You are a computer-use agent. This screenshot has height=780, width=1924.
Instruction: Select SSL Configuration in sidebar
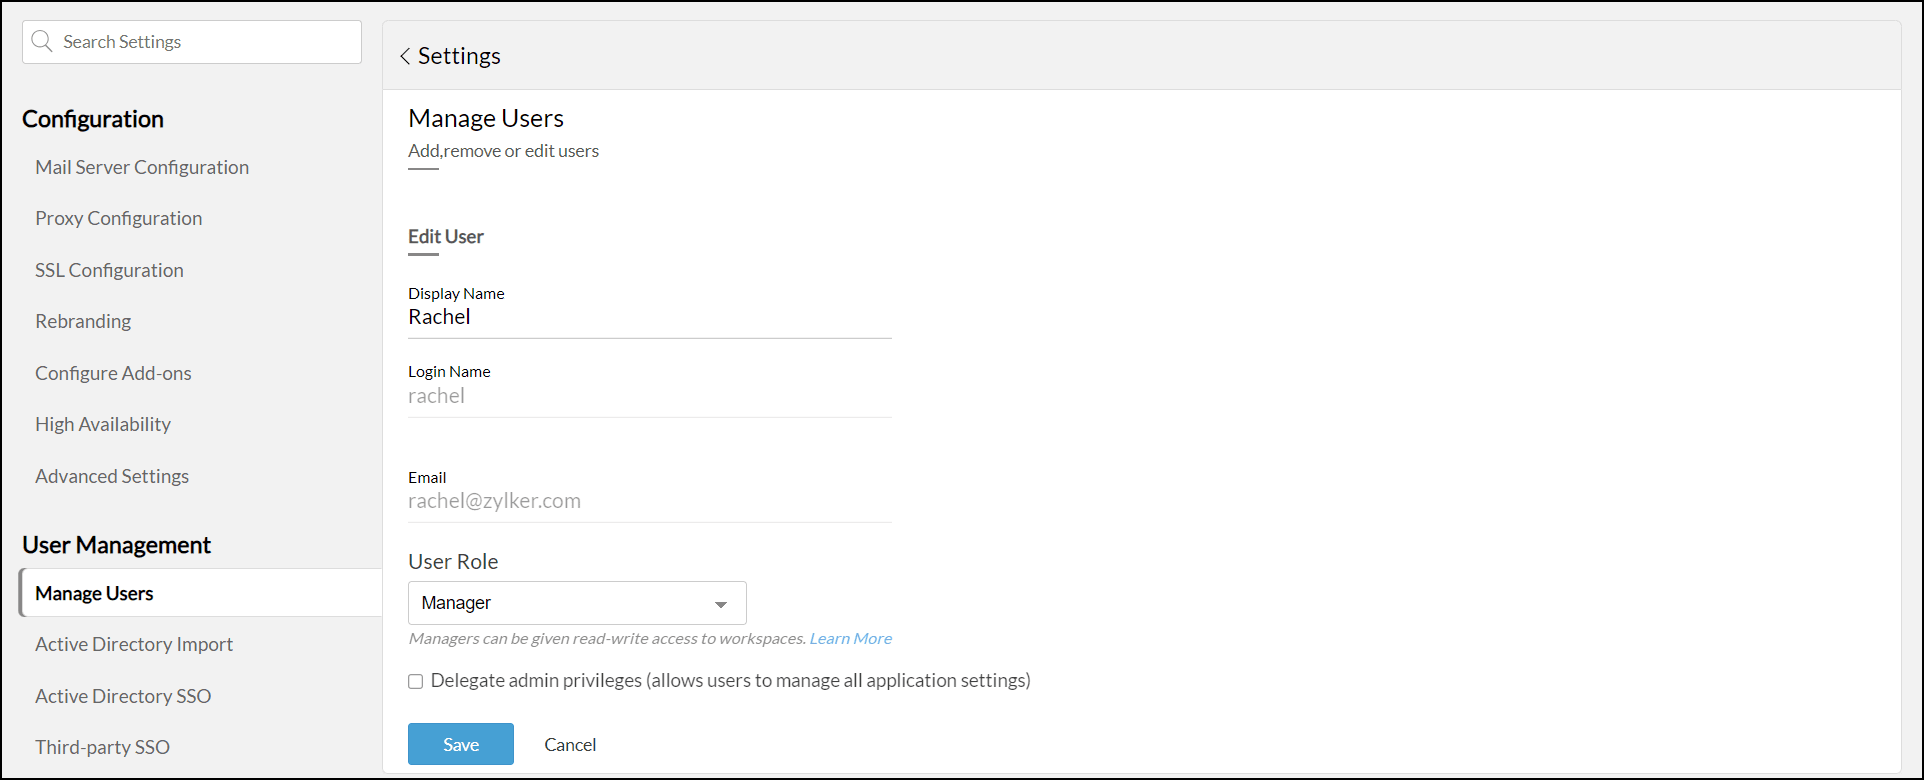pyautogui.click(x=109, y=270)
